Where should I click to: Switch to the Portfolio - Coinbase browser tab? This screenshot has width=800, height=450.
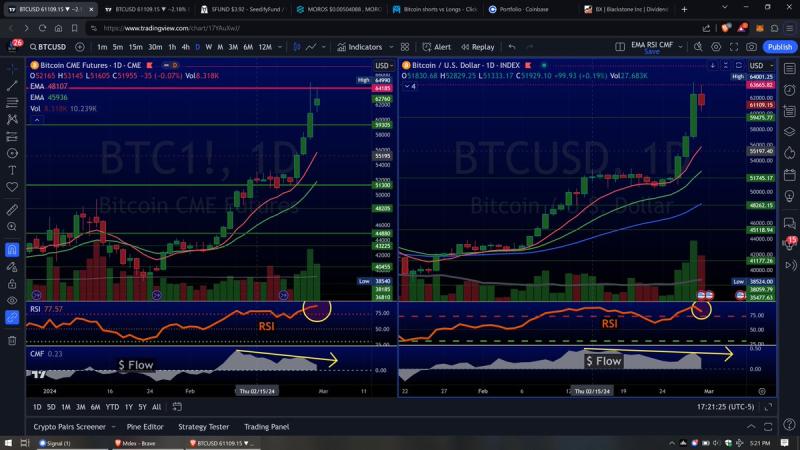coord(526,9)
